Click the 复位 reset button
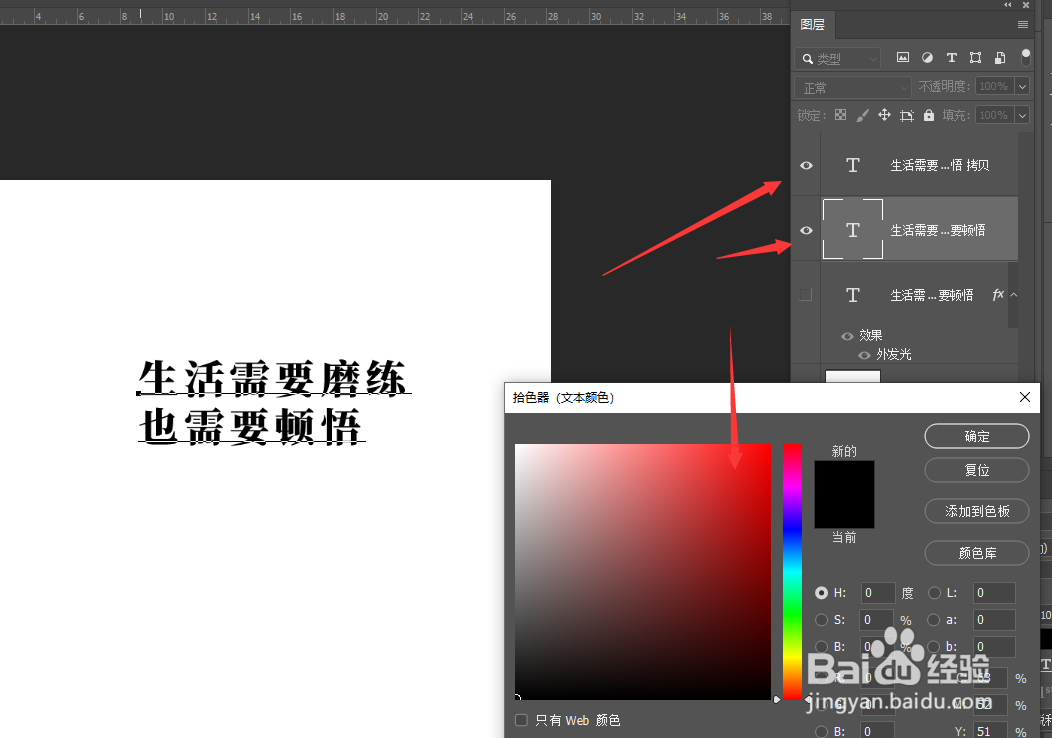Image resolution: width=1052 pixels, height=738 pixels. click(x=977, y=470)
